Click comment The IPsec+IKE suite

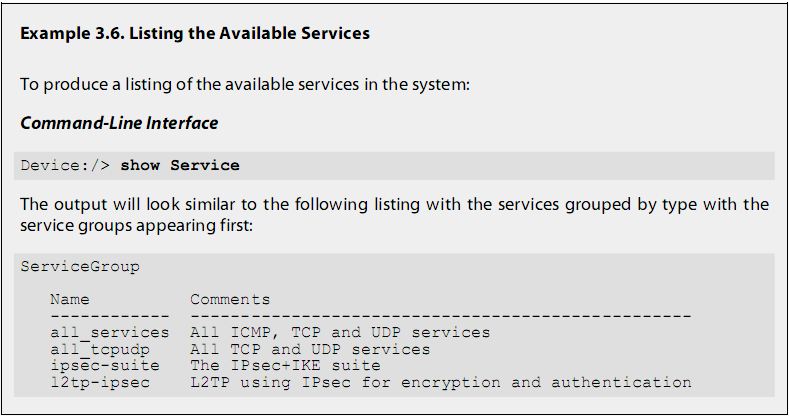[x=285, y=366]
